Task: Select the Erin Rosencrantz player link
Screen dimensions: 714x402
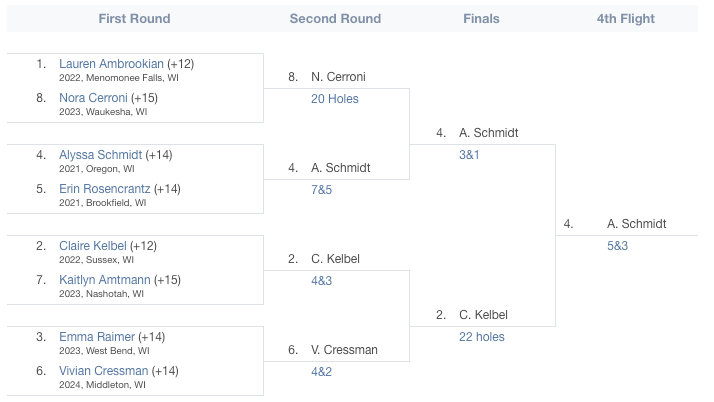Action: point(105,189)
